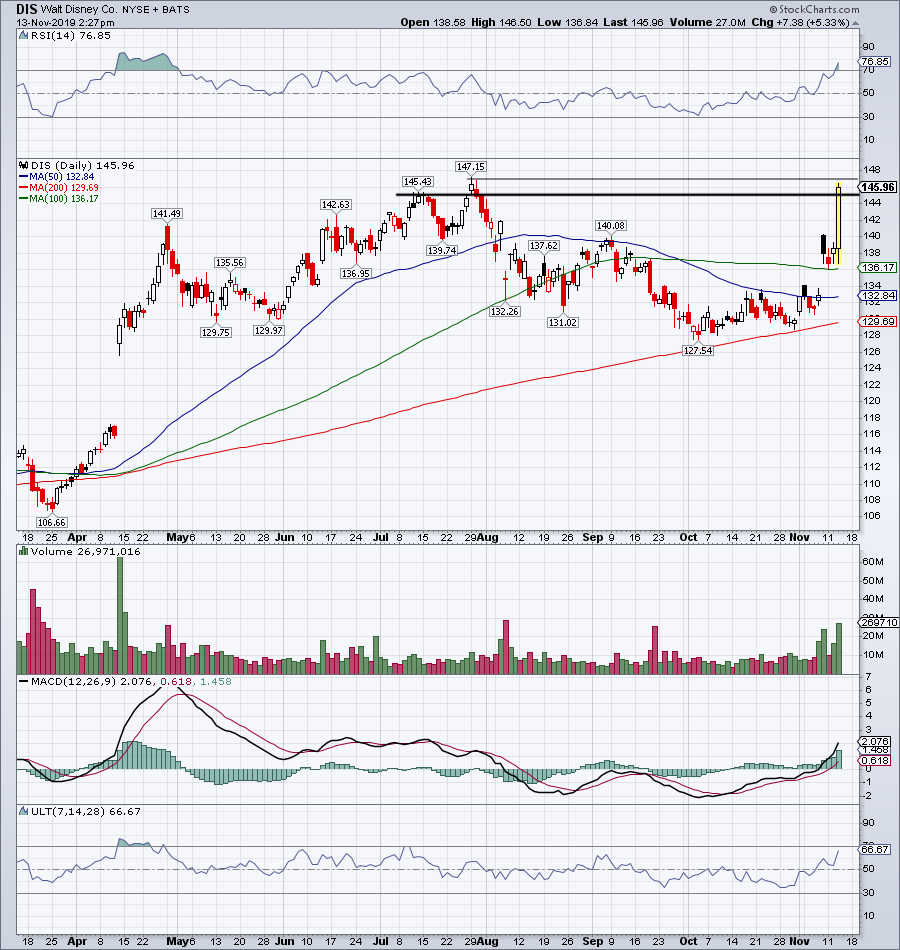The width and height of the screenshot is (900, 950).
Task: Click the candlestick icon beside DIS (Daily)
Action: 24,165
